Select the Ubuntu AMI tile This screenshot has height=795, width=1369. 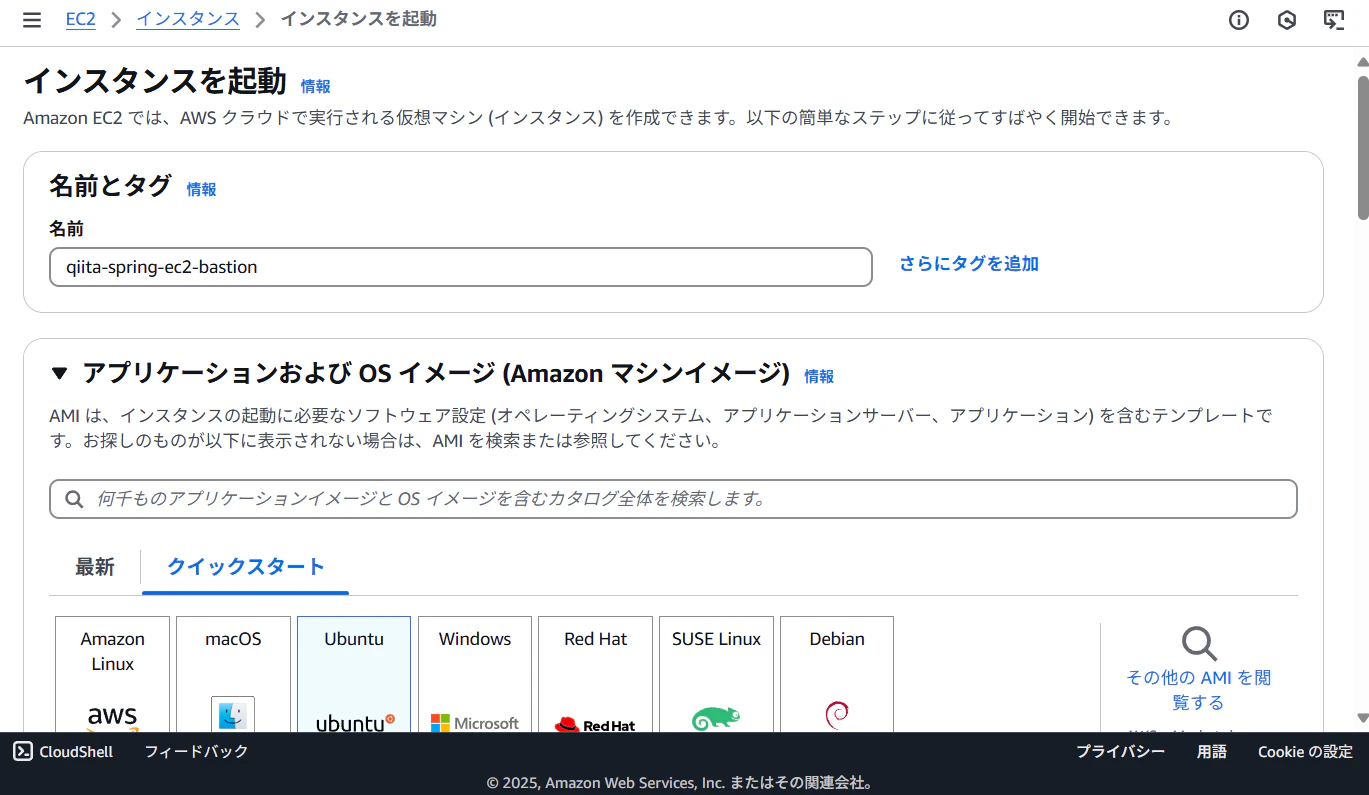click(354, 674)
